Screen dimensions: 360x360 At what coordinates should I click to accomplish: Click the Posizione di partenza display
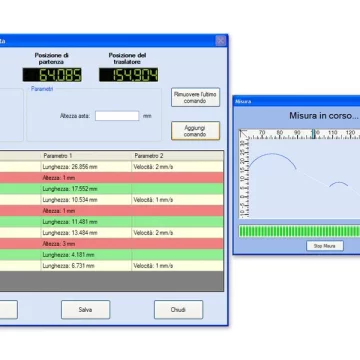point(52,75)
